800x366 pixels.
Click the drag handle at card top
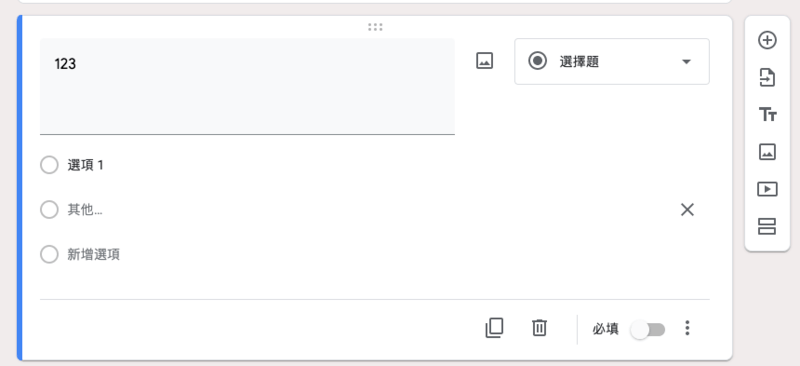[x=375, y=27]
